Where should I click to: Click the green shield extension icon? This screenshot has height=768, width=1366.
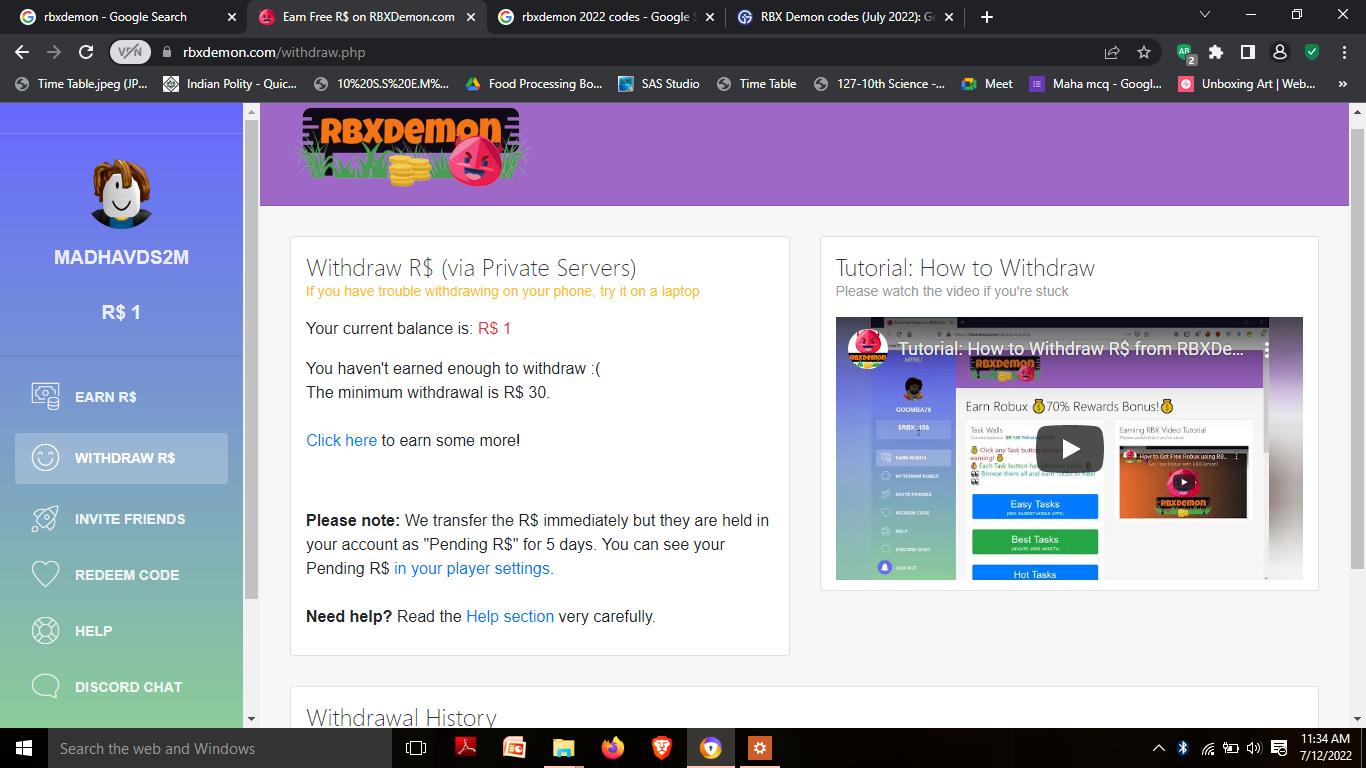point(1312,52)
